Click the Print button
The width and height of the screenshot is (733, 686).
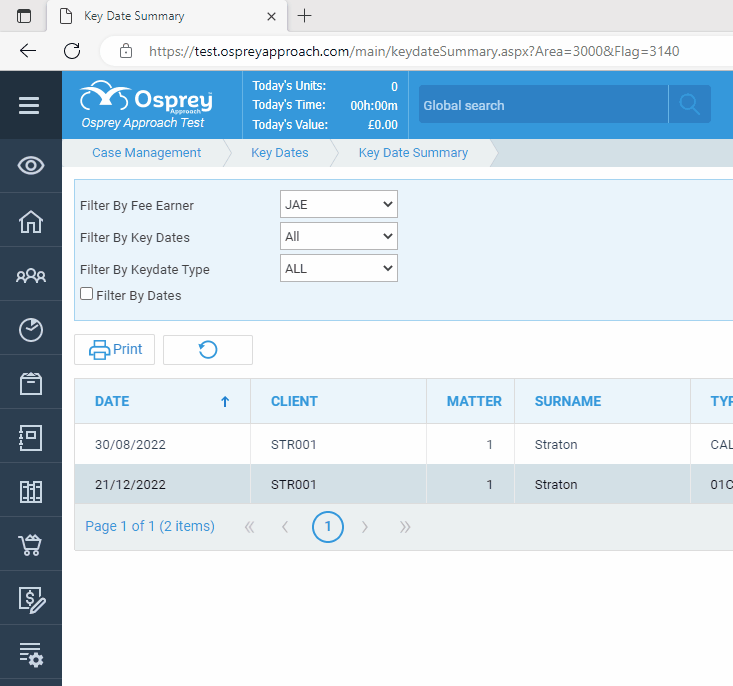115,349
